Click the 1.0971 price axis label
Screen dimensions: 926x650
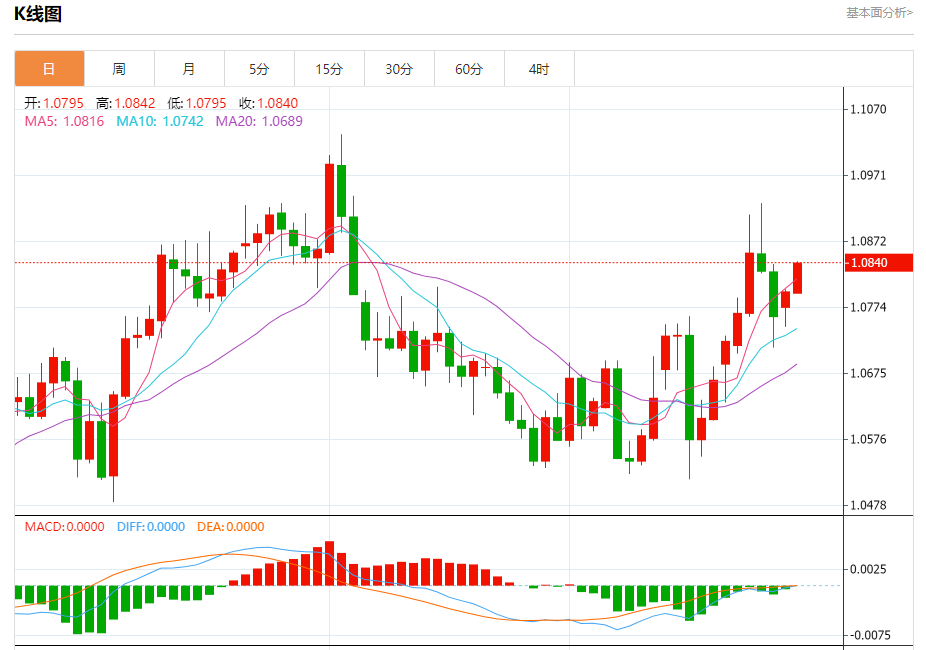point(868,175)
